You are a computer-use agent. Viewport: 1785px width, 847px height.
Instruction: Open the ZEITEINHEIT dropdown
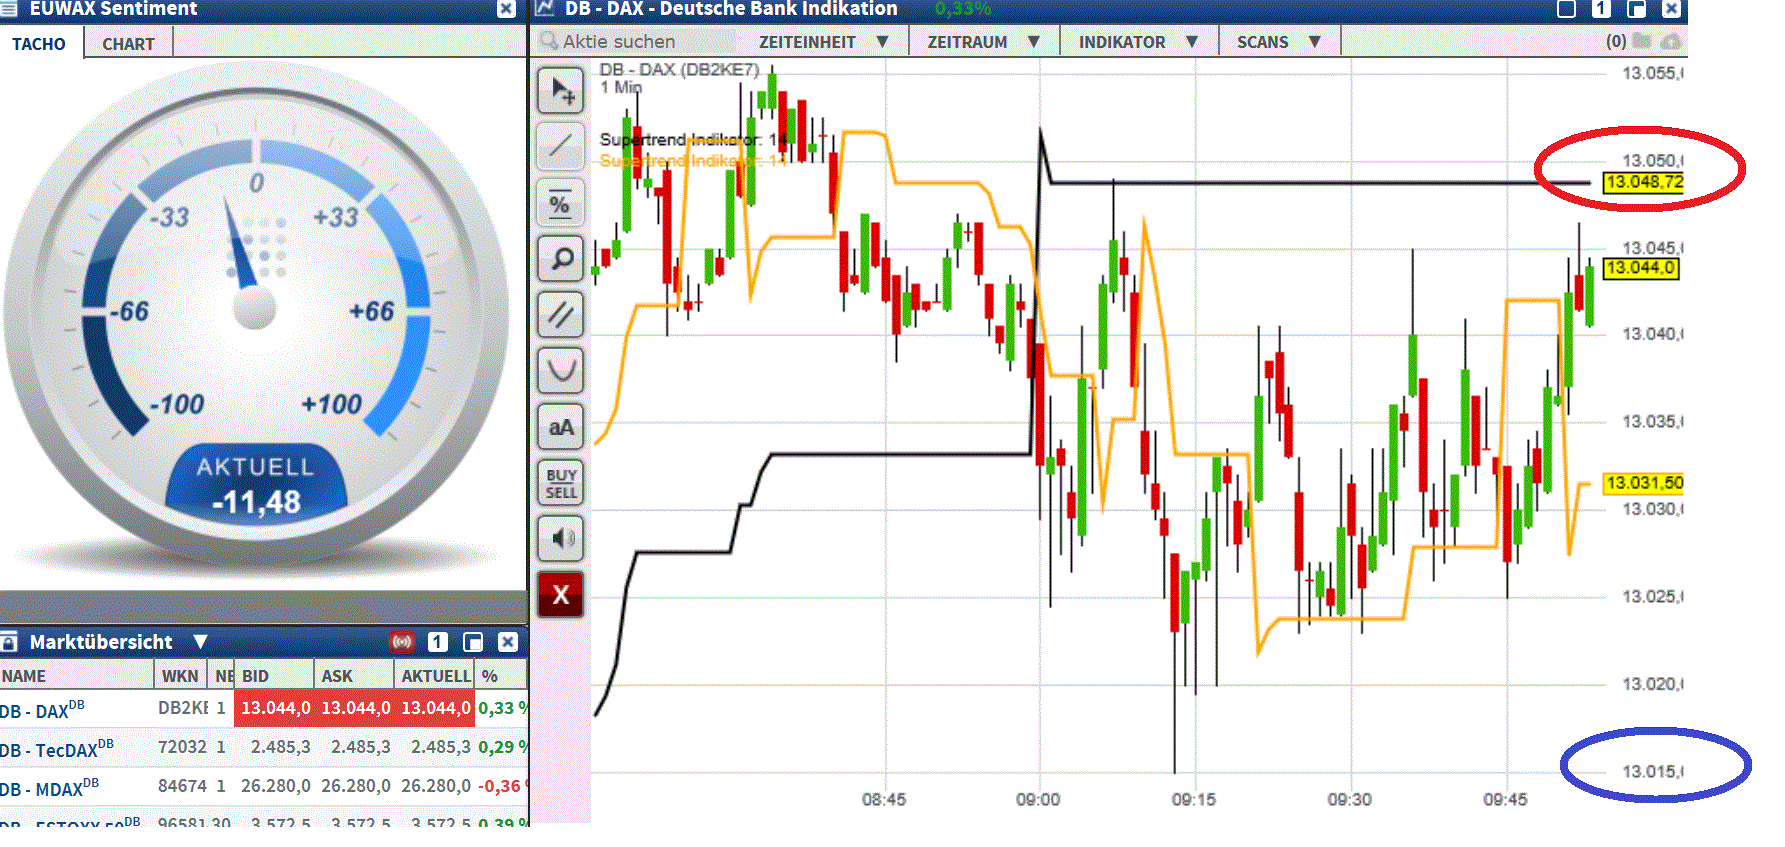click(x=824, y=42)
